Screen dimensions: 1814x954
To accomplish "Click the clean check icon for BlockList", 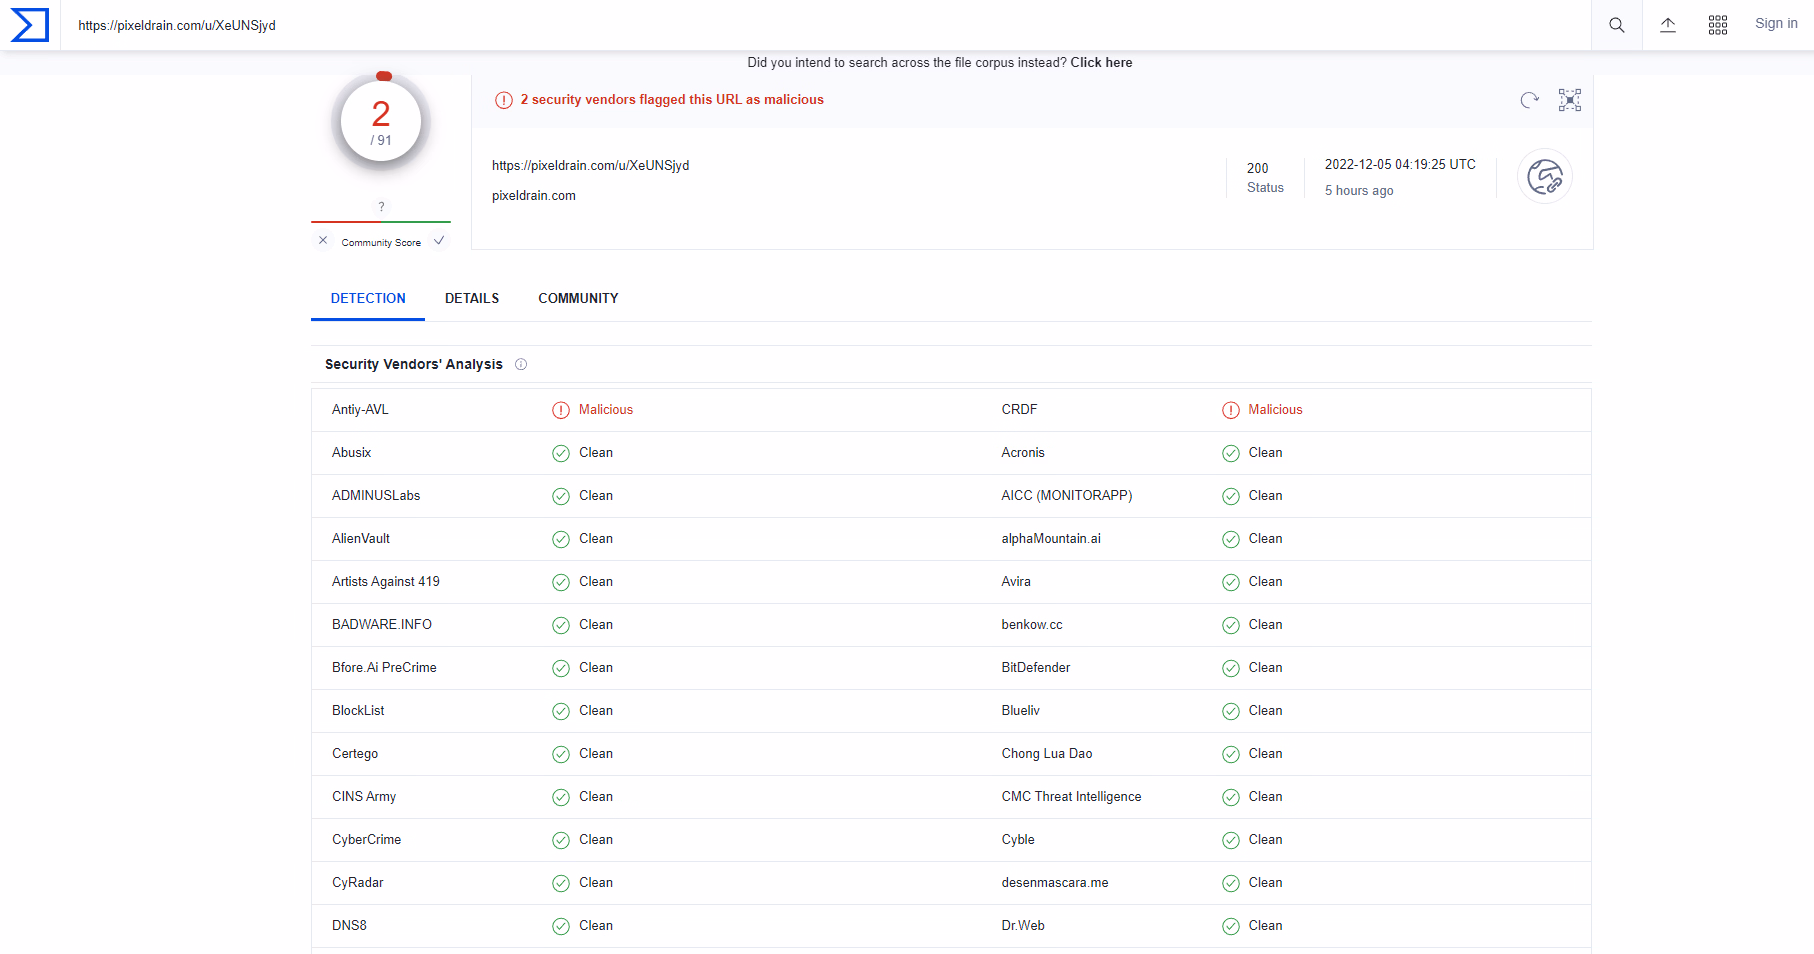I will point(561,711).
